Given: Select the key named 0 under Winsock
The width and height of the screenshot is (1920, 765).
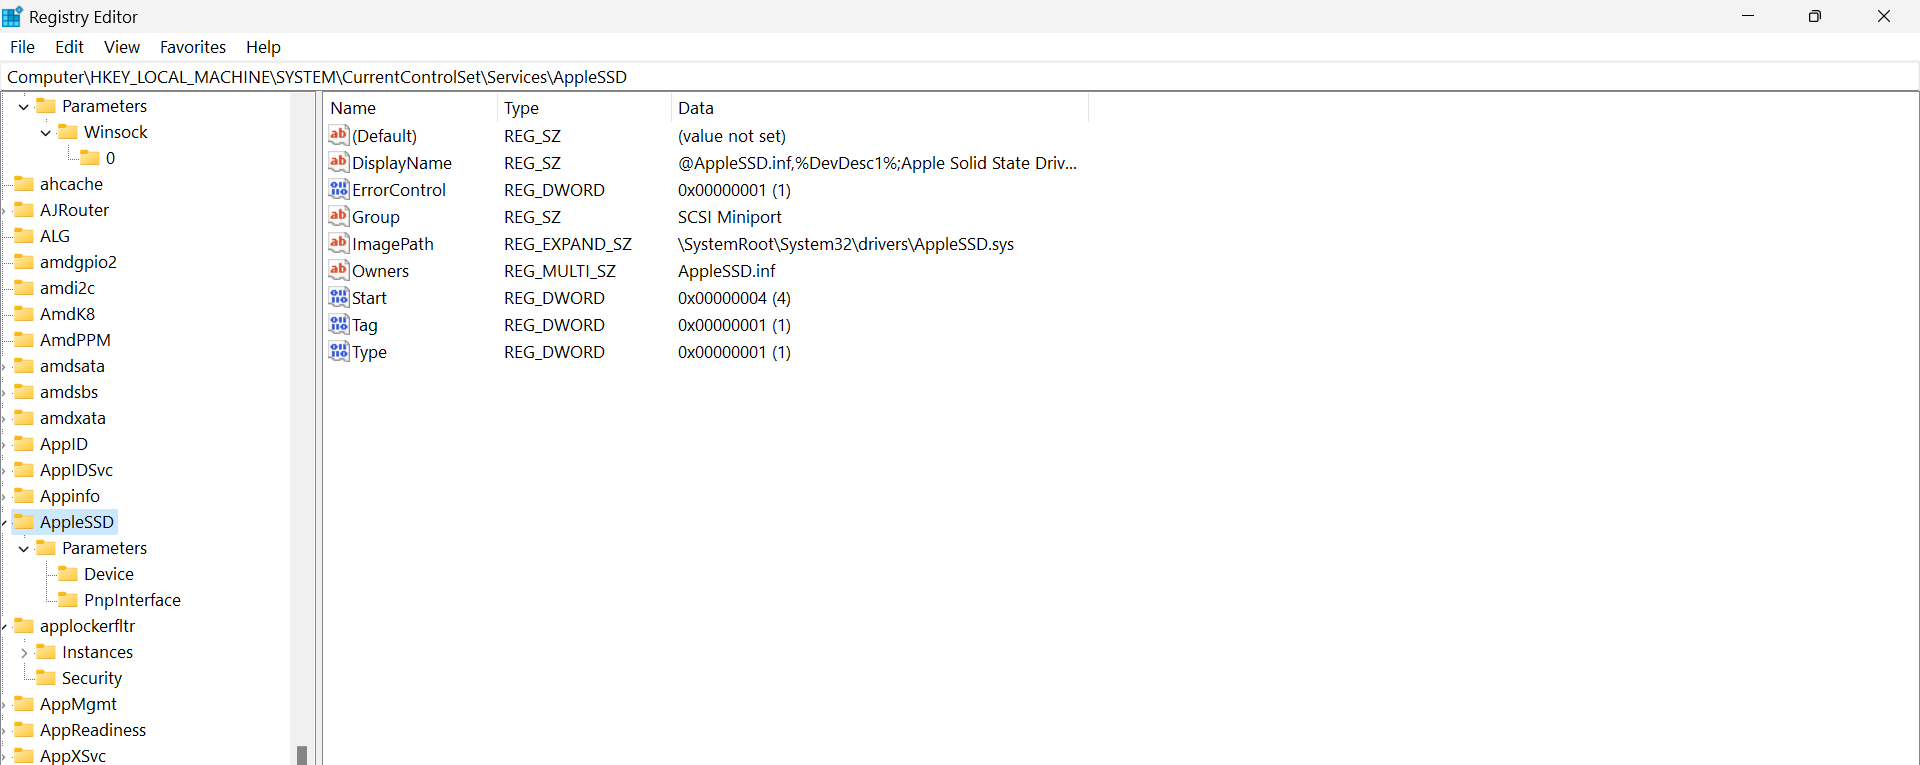Looking at the screenshot, I should 110,158.
